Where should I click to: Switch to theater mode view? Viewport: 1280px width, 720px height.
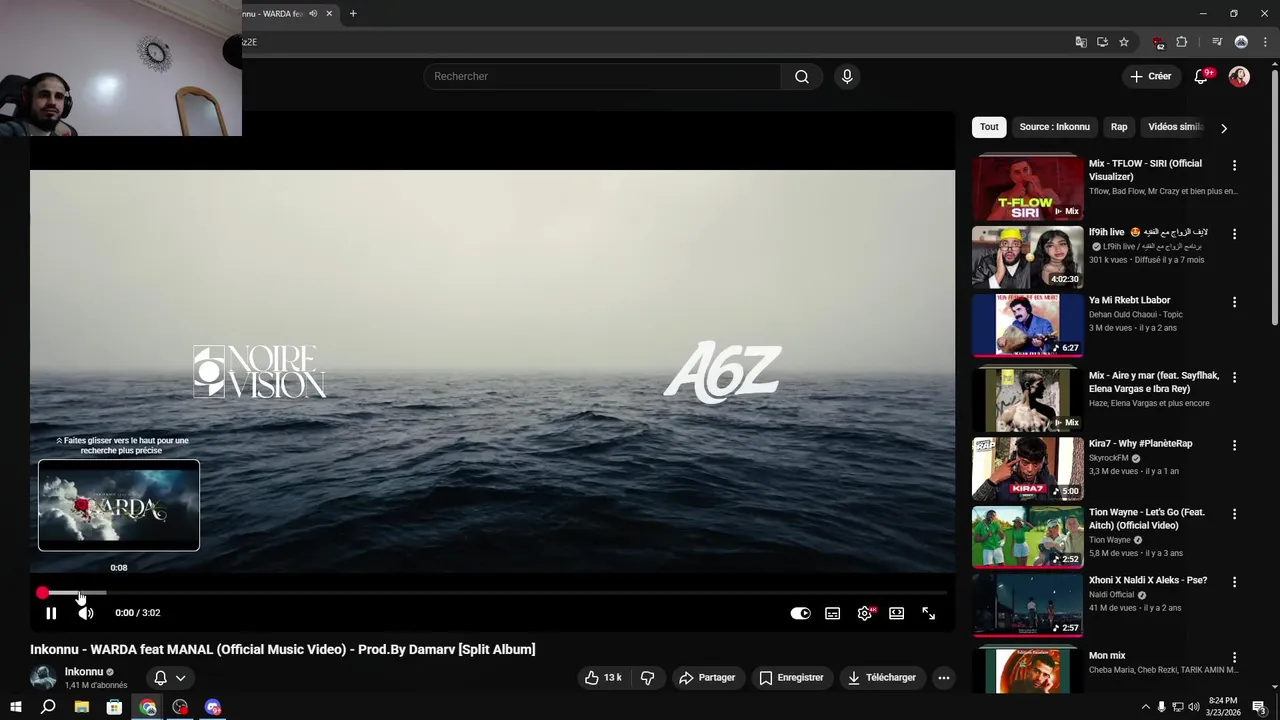[897, 613]
